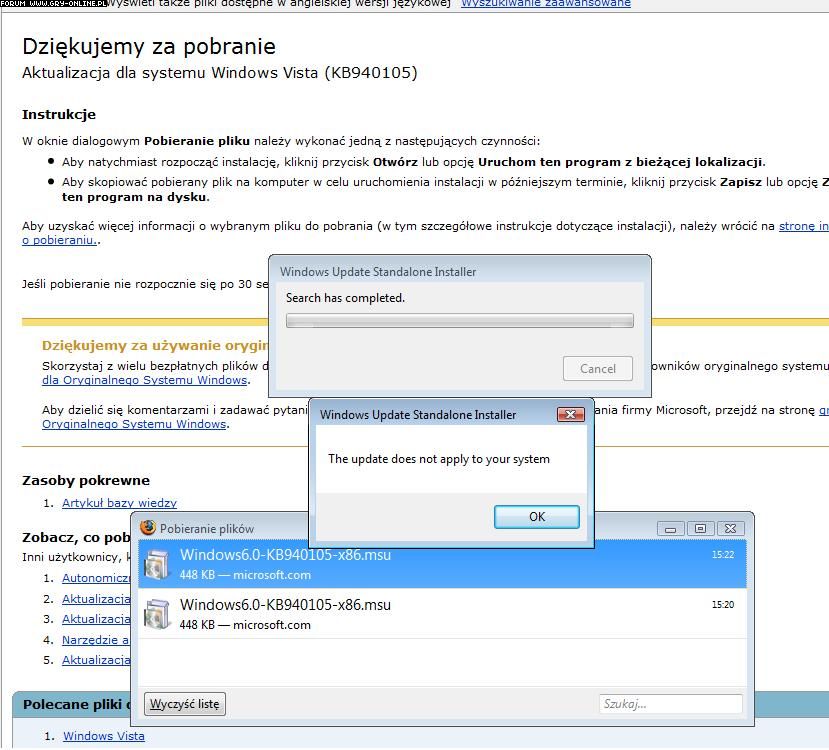Open the Artykuł bazy wiedzy link

pos(119,503)
